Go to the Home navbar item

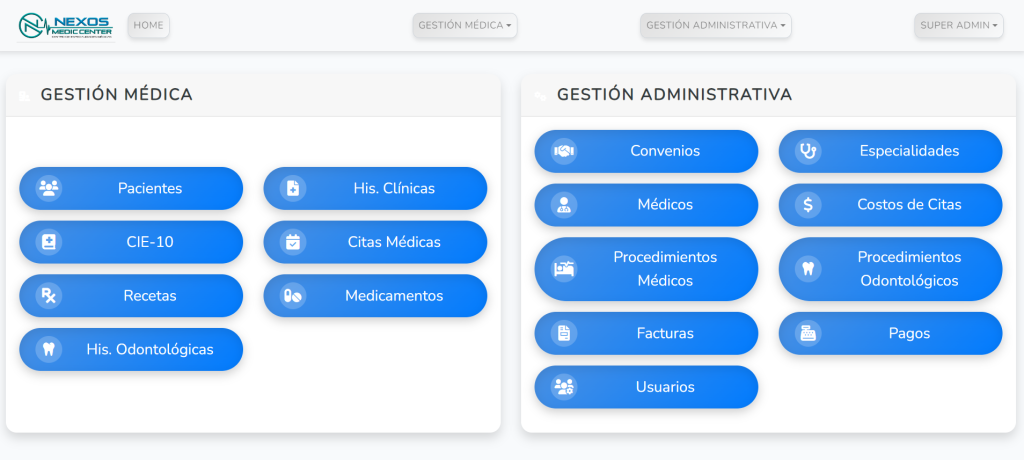point(149,25)
